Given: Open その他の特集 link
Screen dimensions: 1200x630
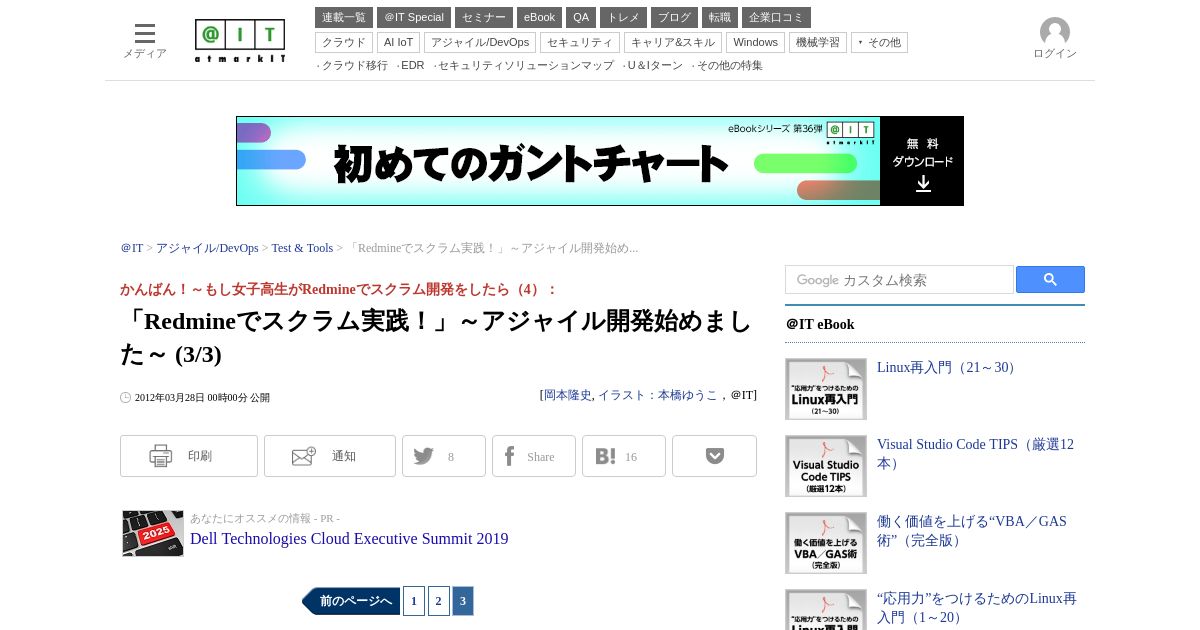Looking at the screenshot, I should tap(729, 65).
